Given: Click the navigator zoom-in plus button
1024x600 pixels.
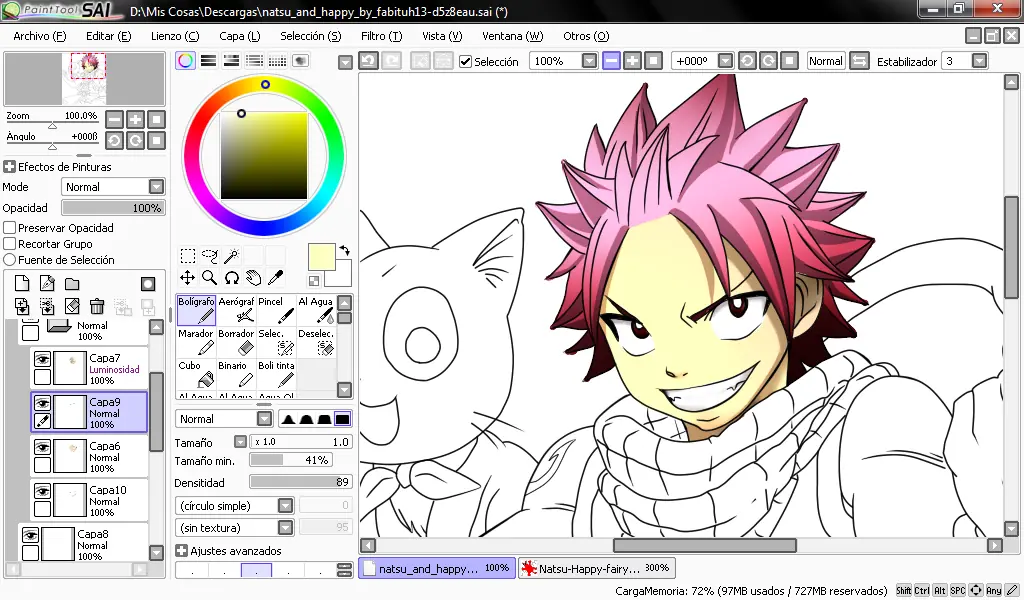Looking at the screenshot, I should pos(135,119).
